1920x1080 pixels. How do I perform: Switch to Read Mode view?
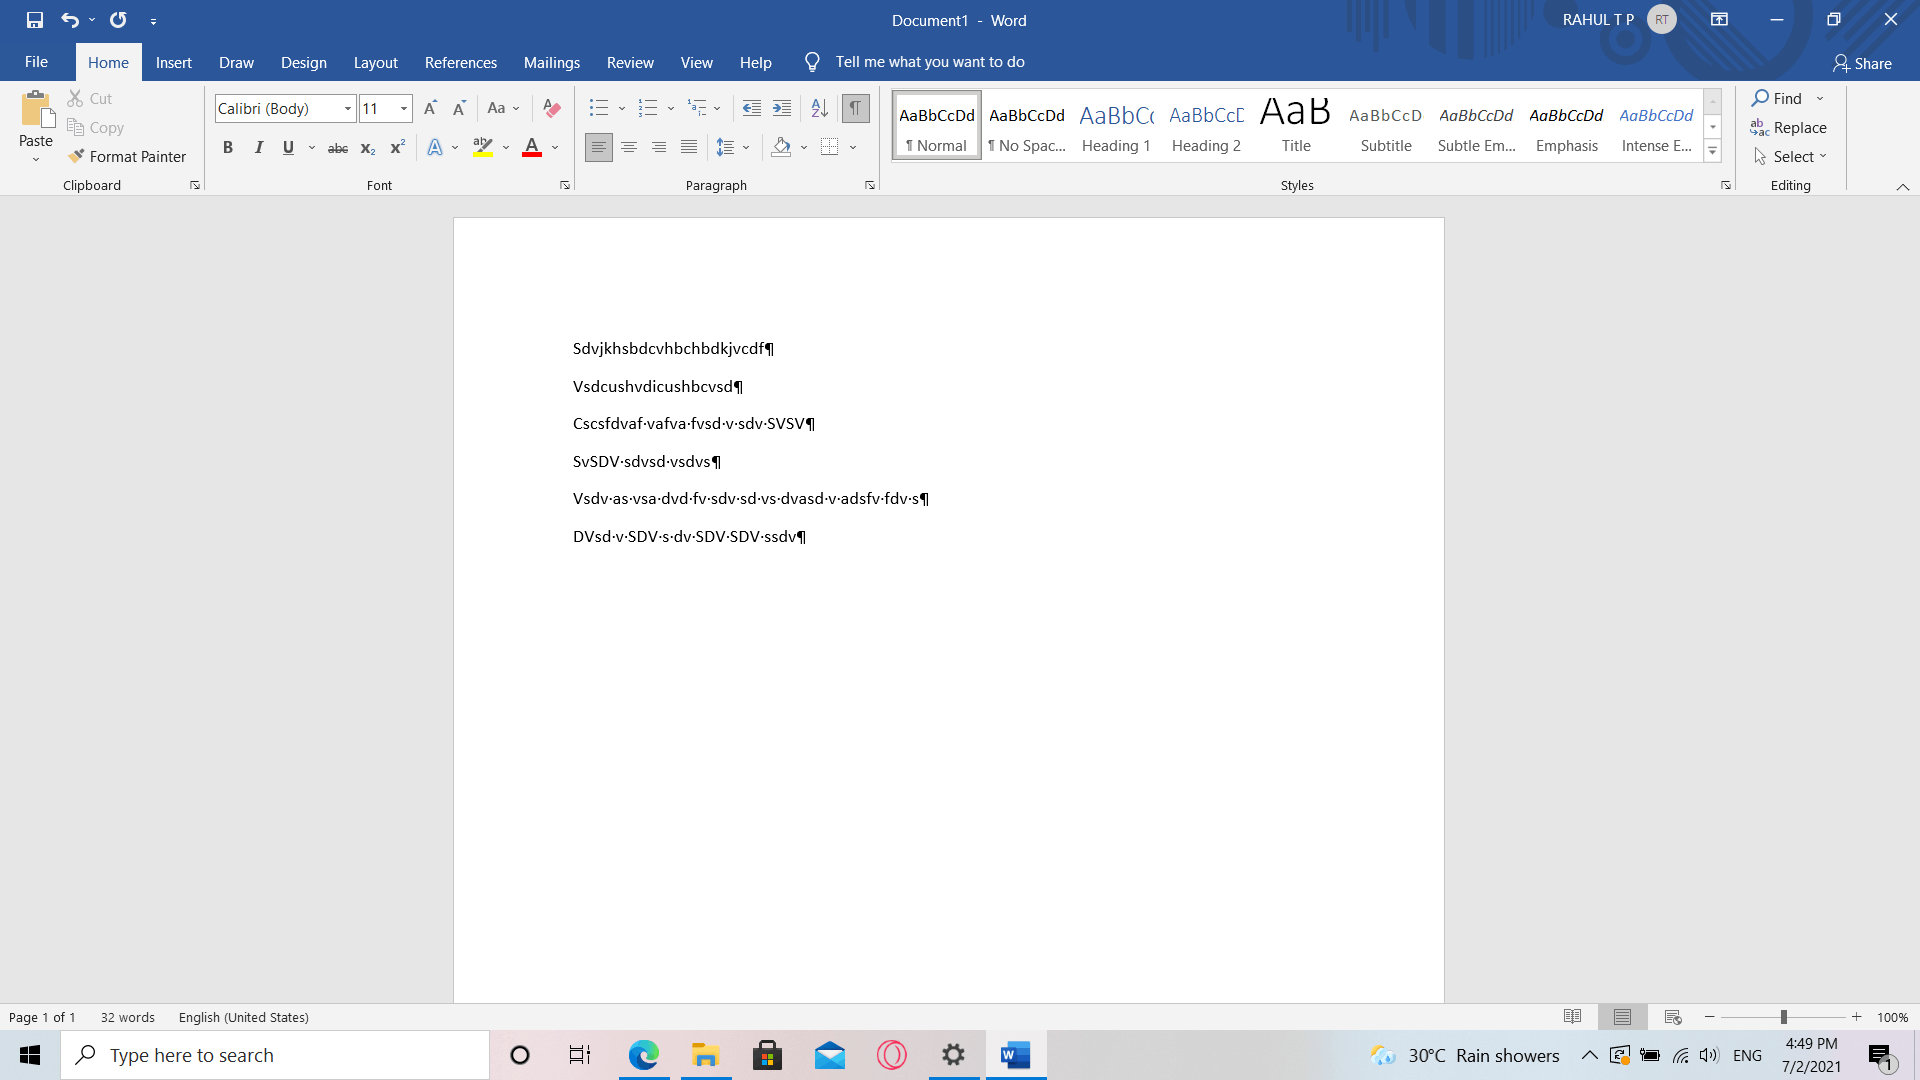[1572, 1017]
